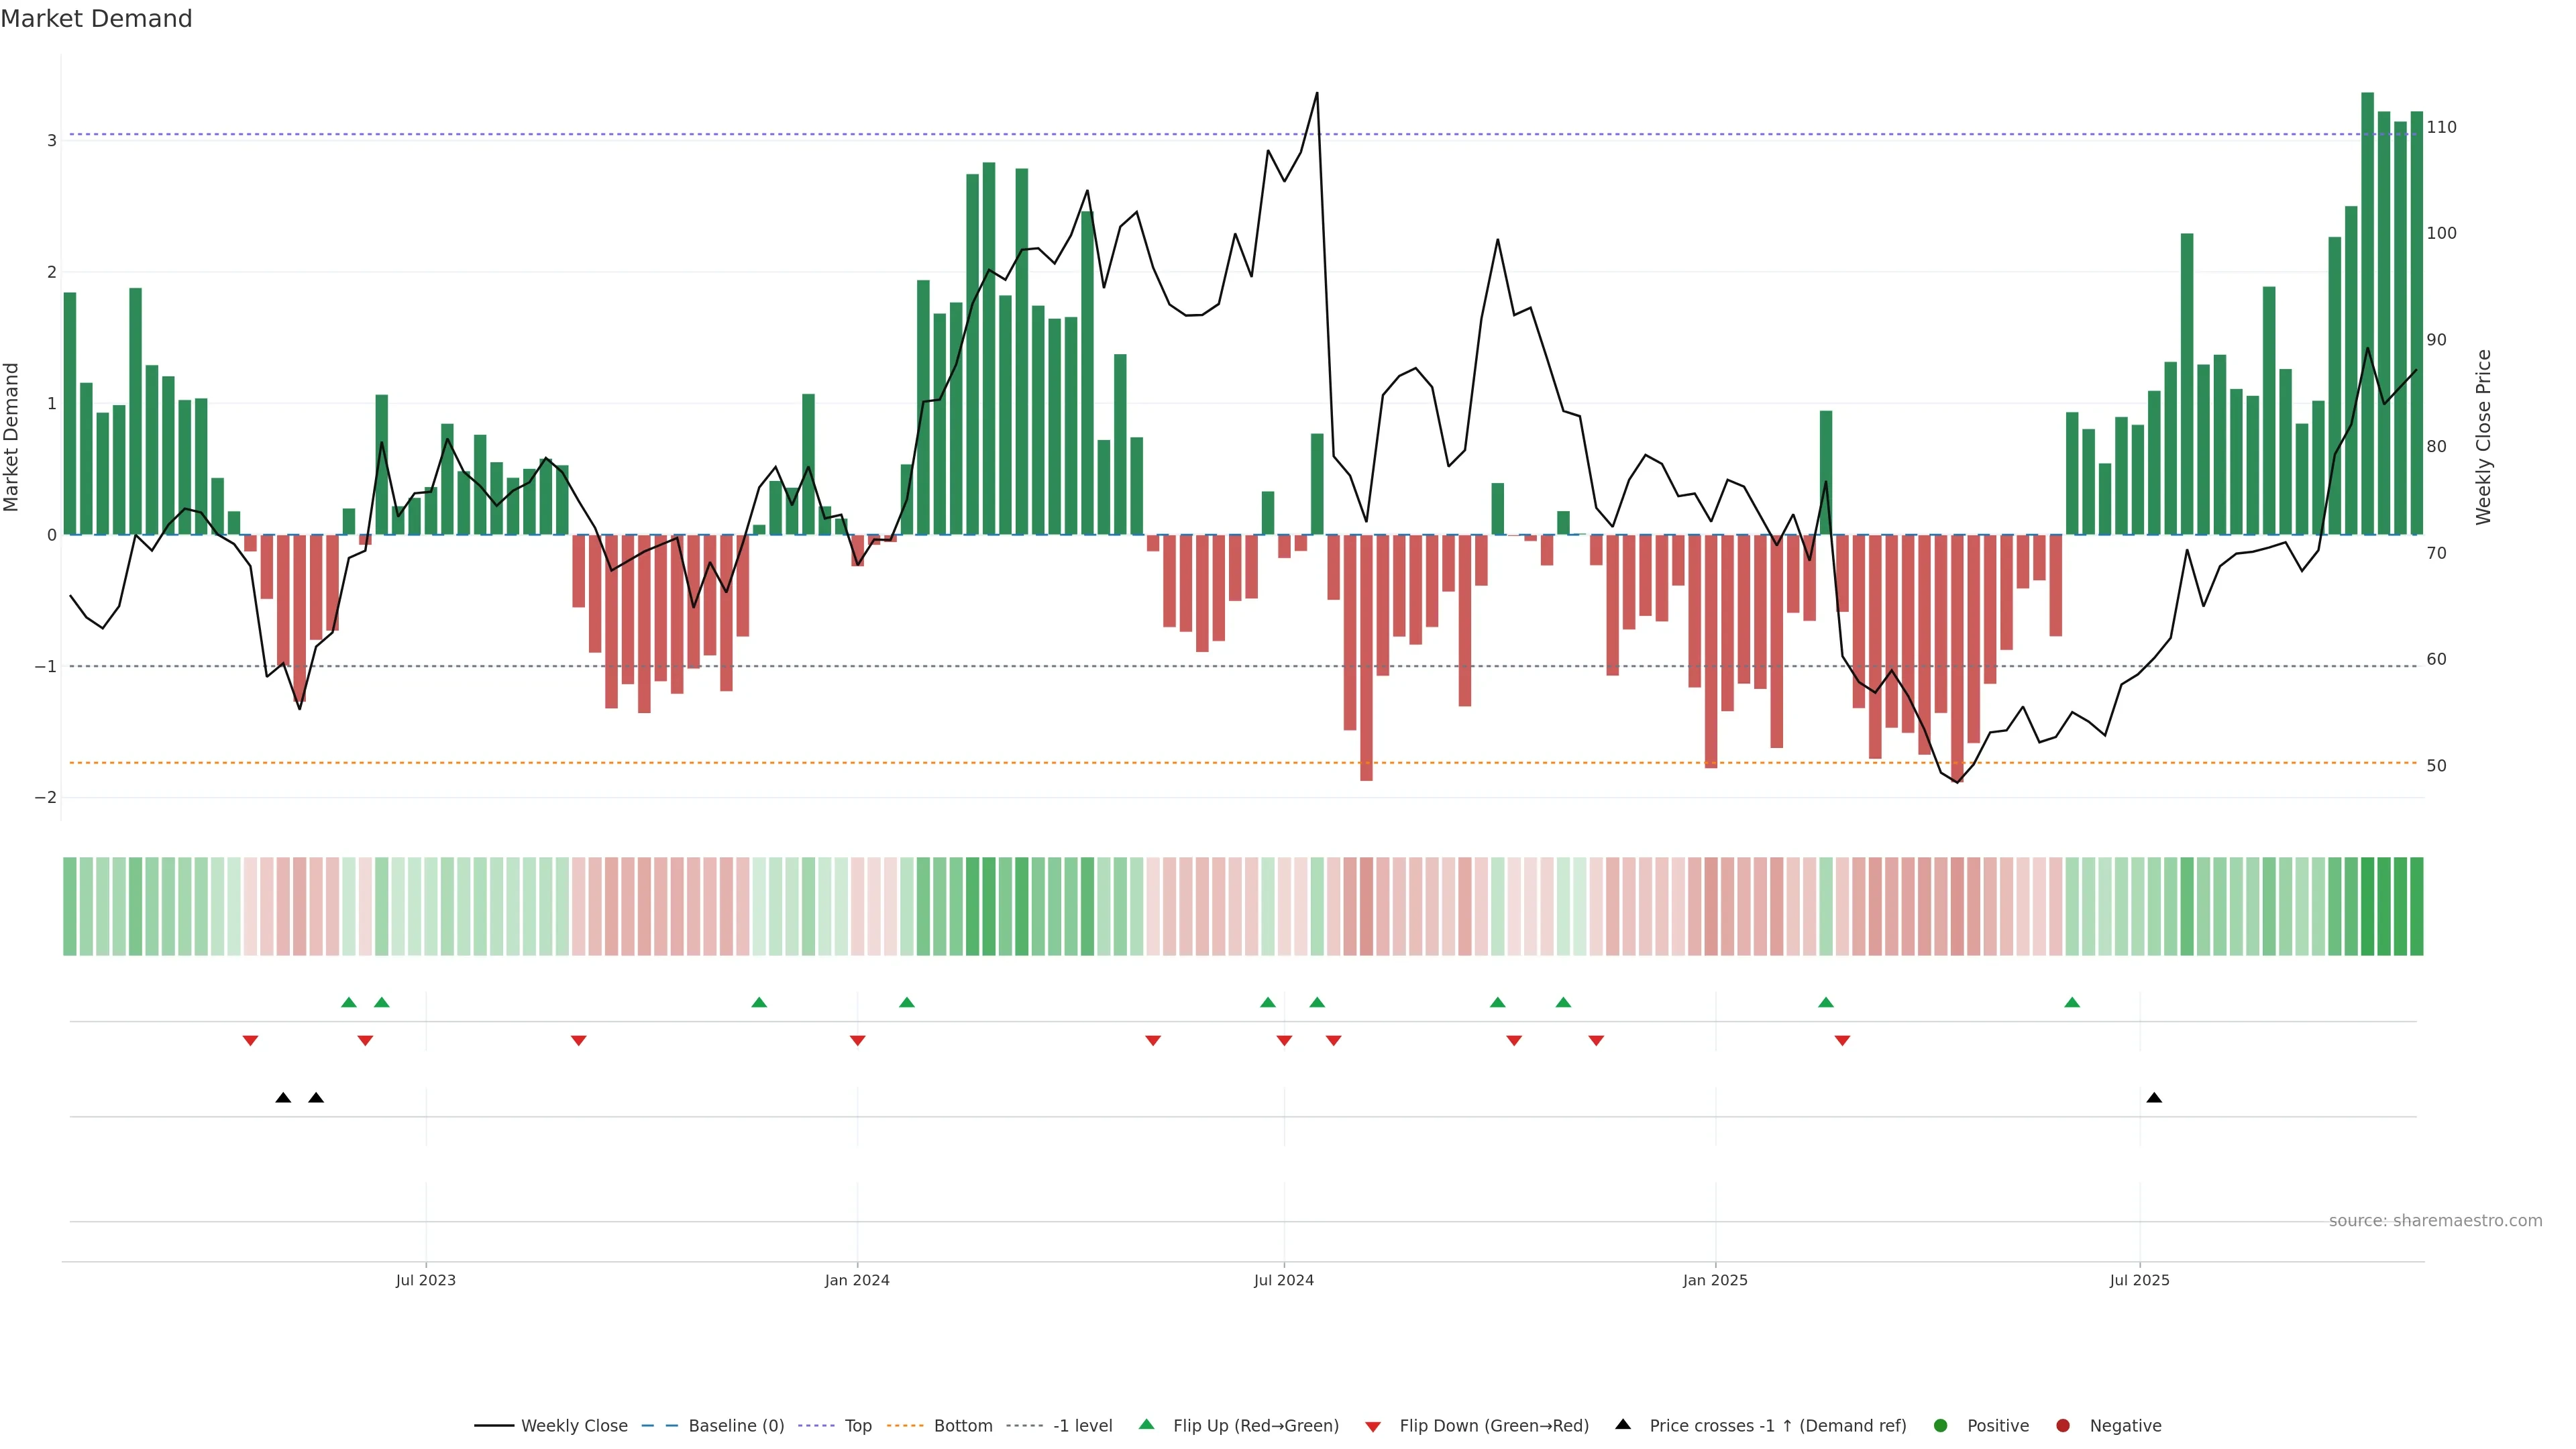Click the black price-cross triangle marker near Jul 2025

[2154, 1098]
